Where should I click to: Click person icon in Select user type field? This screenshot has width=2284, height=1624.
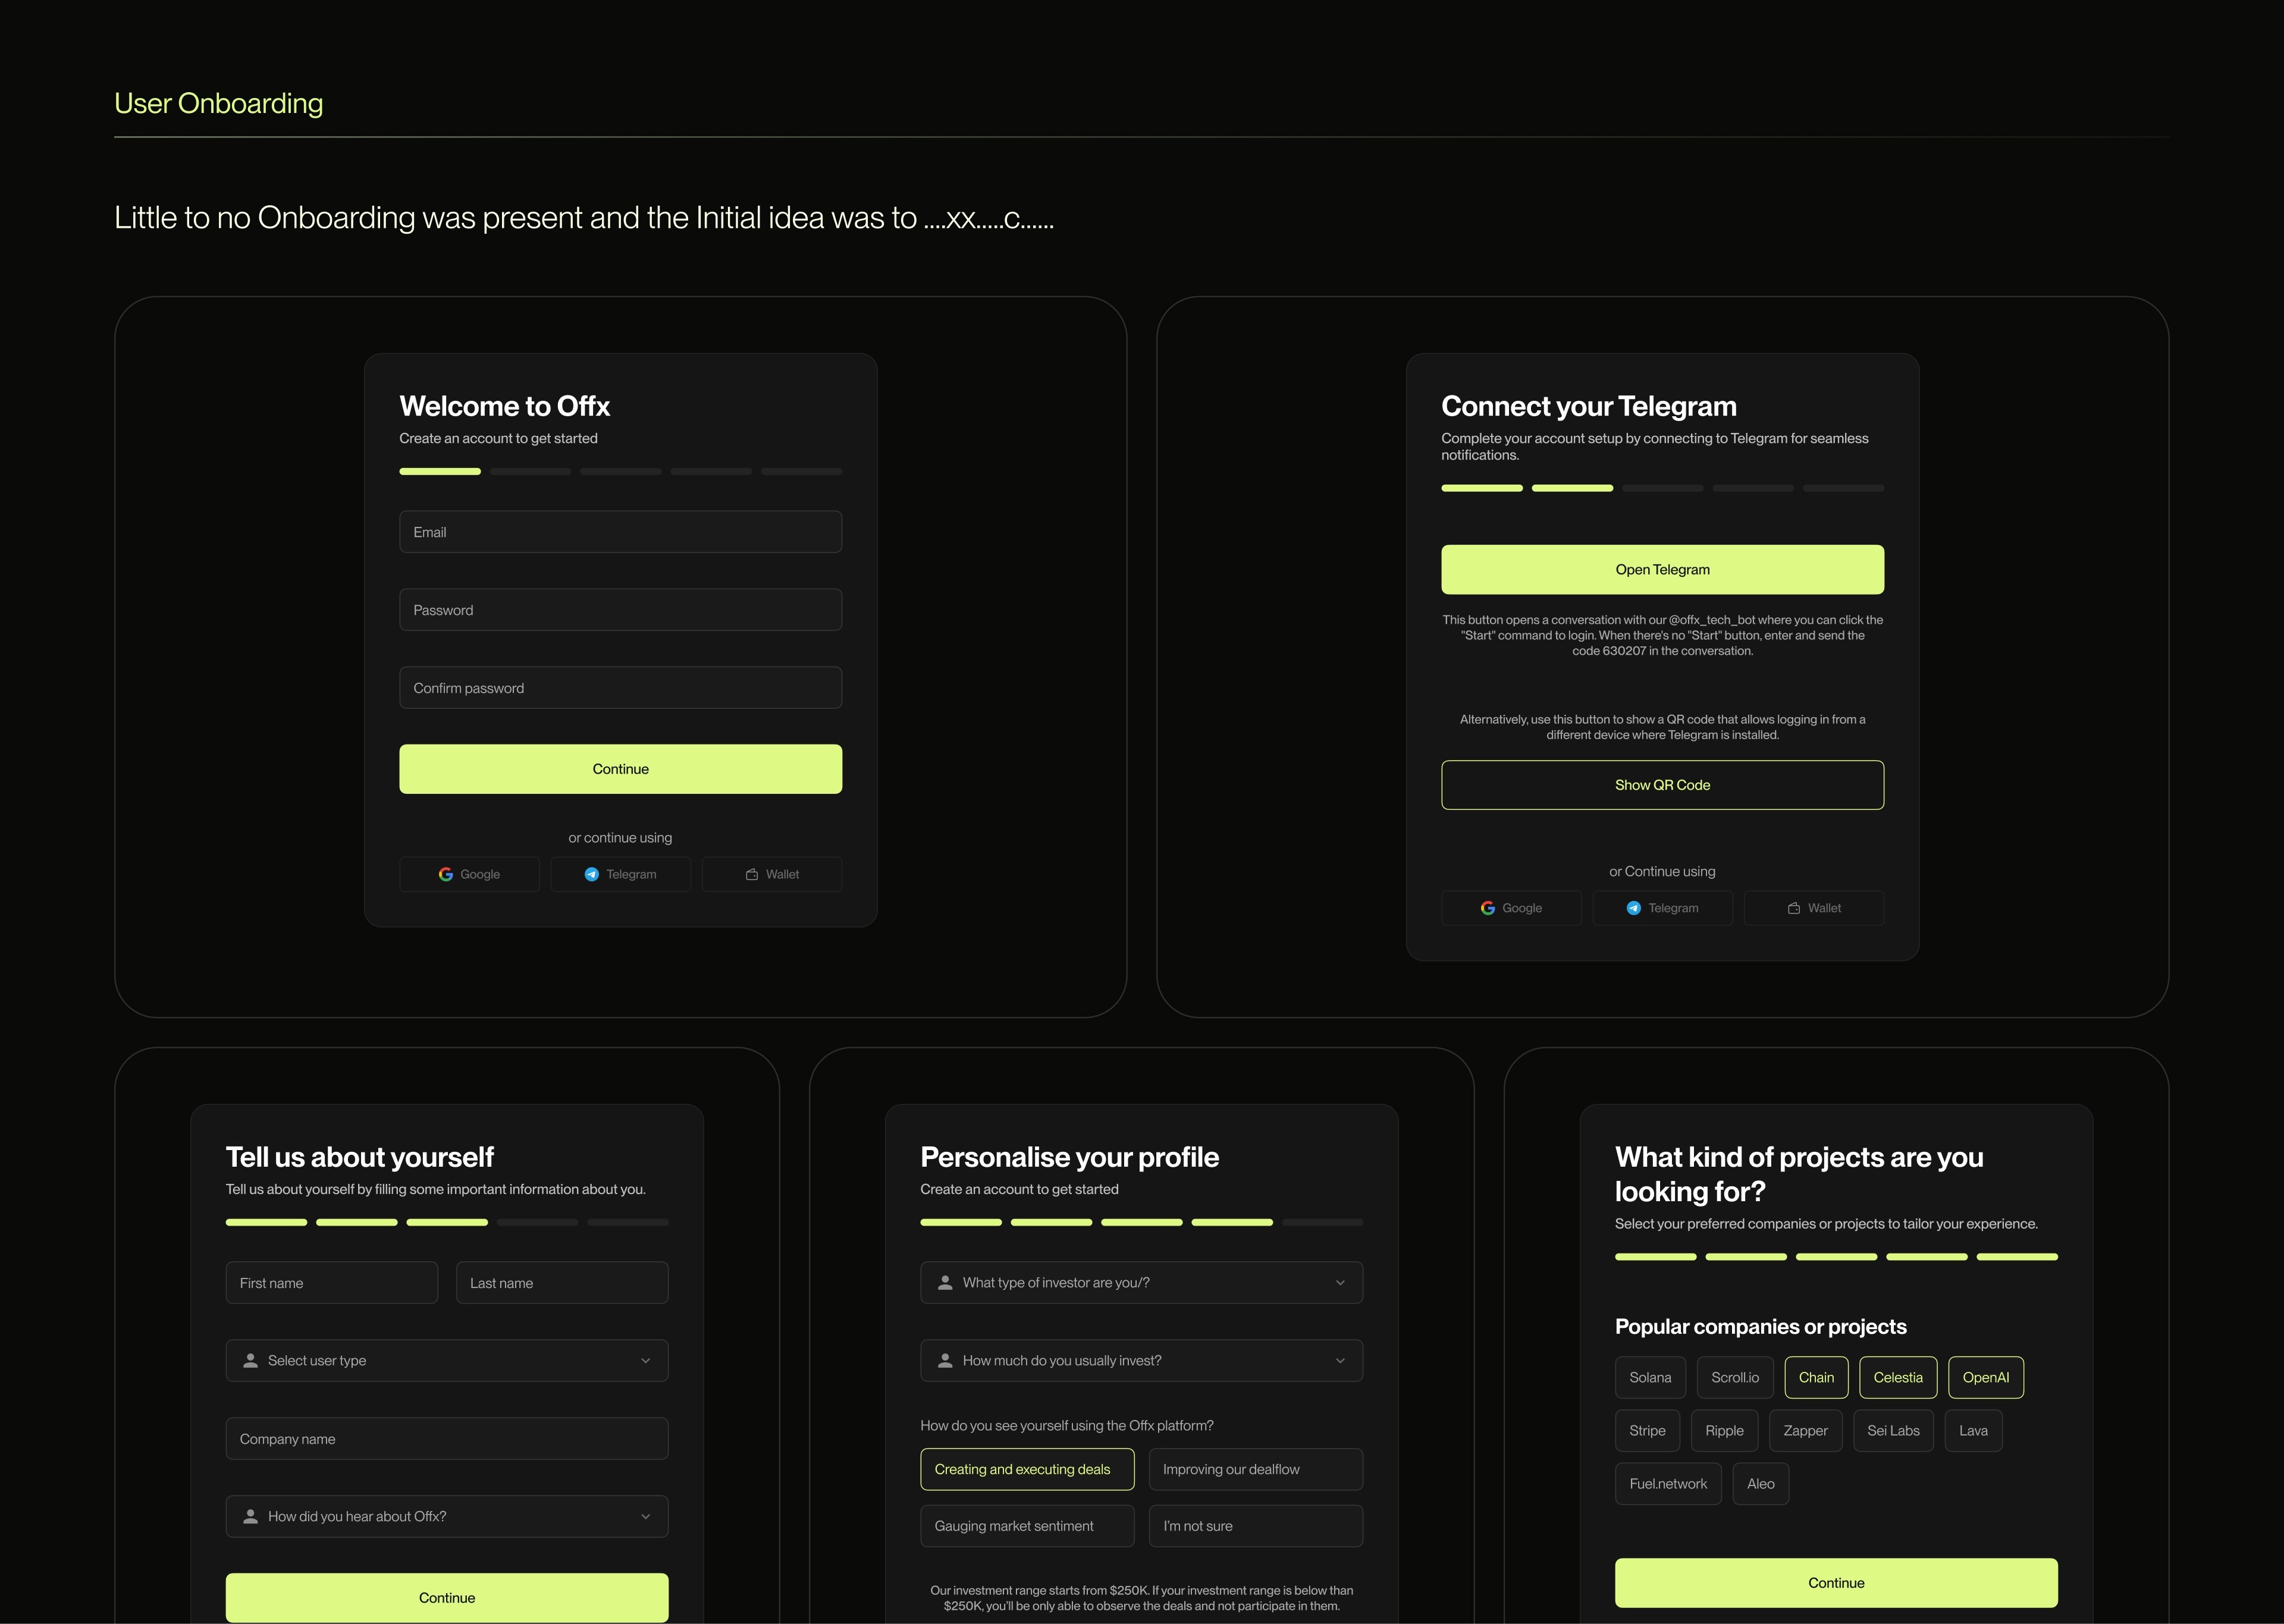pos(251,1360)
